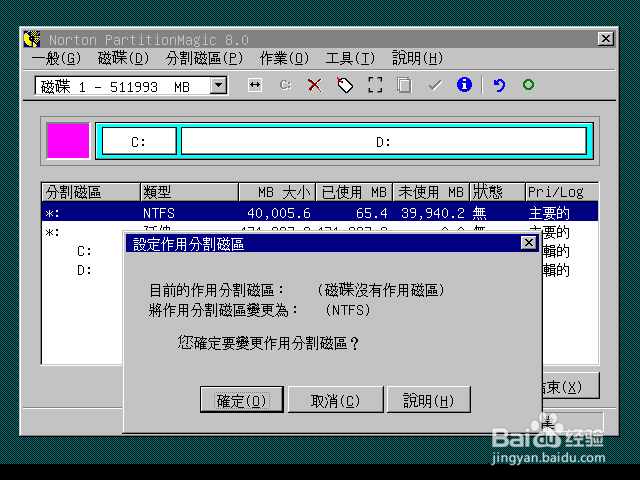Select the C: partition in the disk map
Image resolution: width=640 pixels, height=480 pixels.
tap(139, 141)
